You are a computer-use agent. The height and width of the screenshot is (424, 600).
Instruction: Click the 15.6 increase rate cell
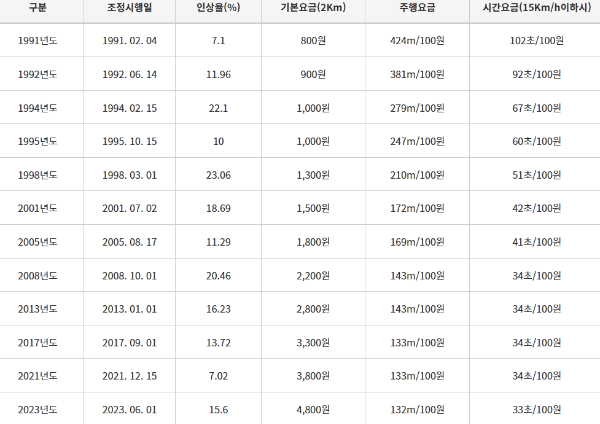click(x=218, y=410)
